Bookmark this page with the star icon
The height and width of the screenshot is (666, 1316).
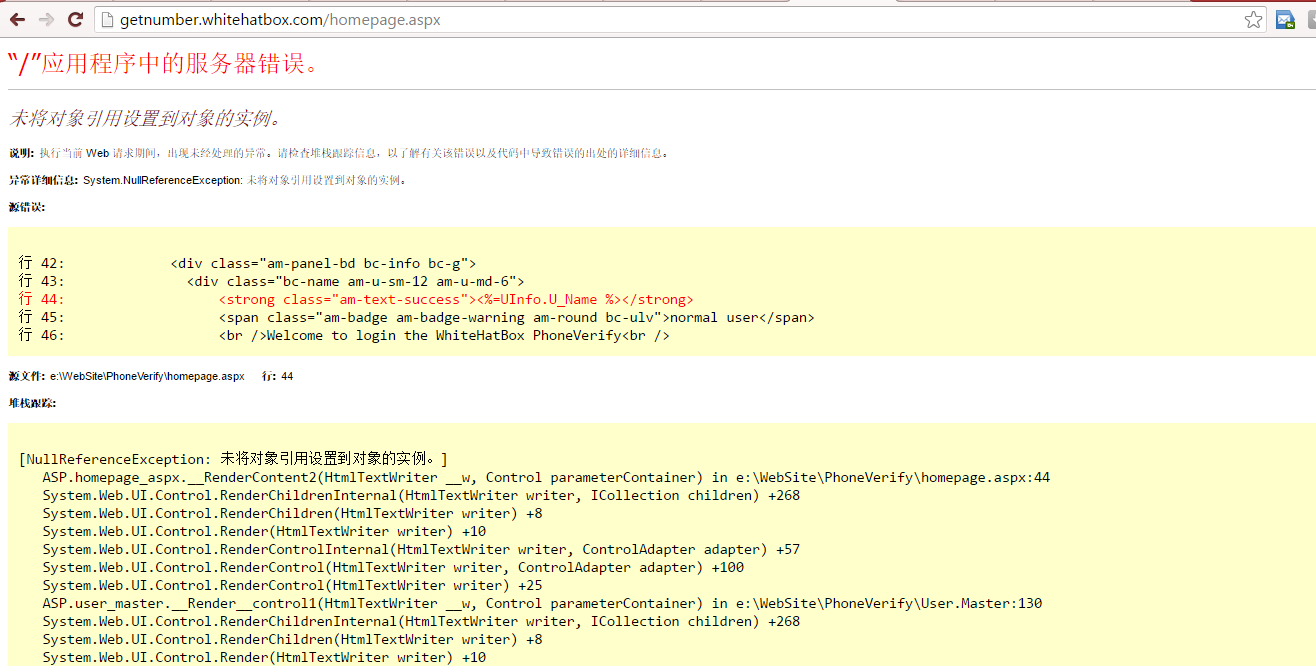point(1253,20)
